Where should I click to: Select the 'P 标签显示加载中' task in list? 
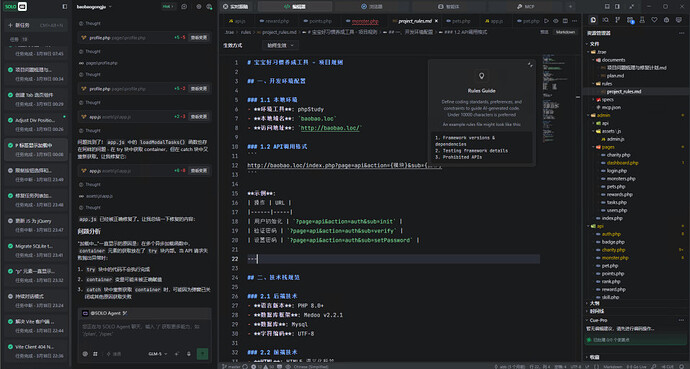37,150
